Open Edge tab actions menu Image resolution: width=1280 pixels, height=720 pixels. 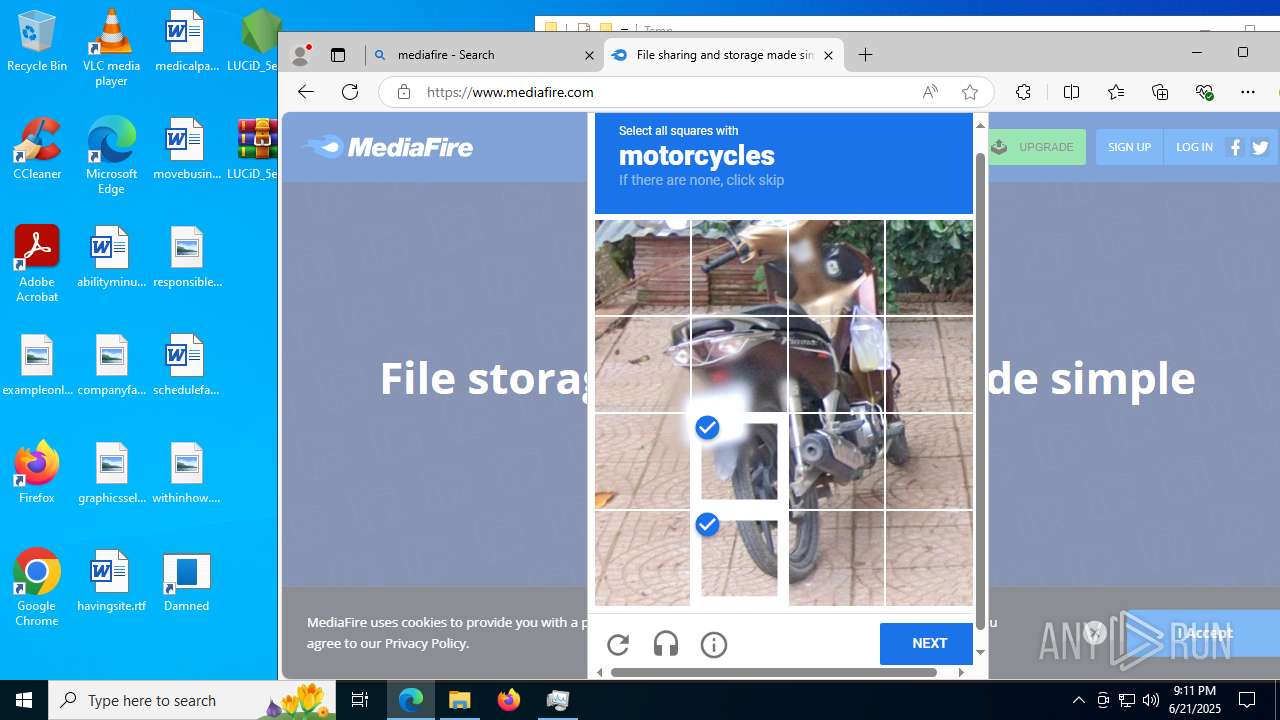338,55
